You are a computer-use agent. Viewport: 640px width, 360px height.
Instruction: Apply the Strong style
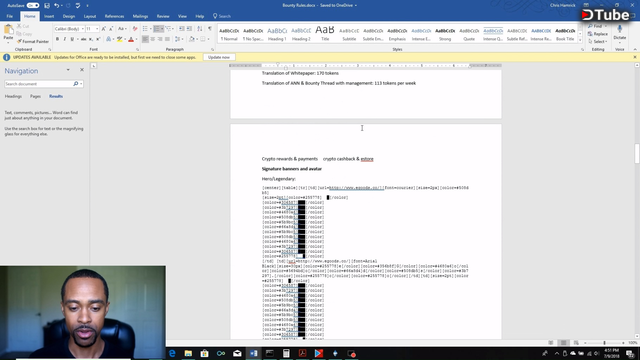coord(445,34)
